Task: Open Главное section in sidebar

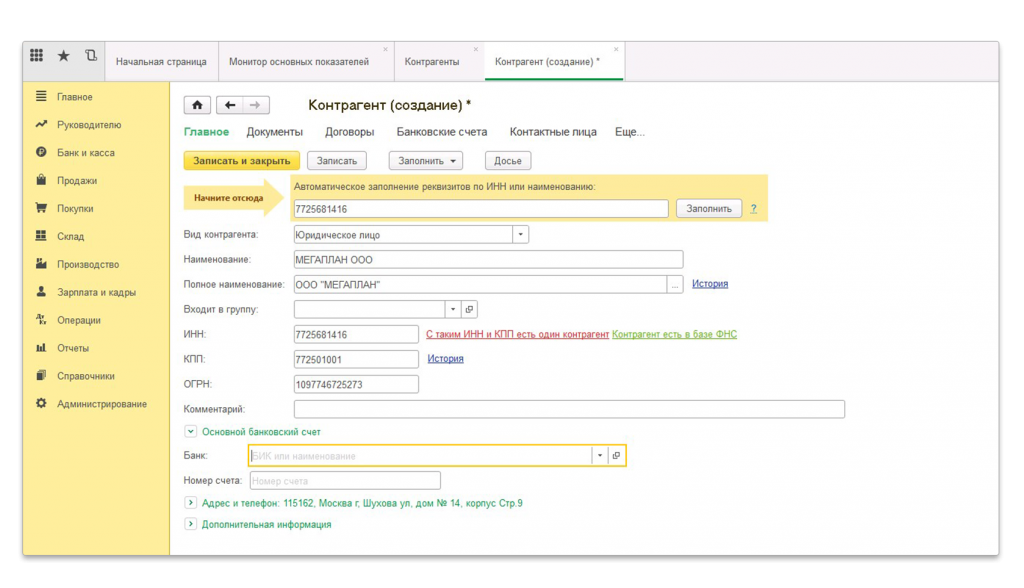Action: (x=74, y=97)
